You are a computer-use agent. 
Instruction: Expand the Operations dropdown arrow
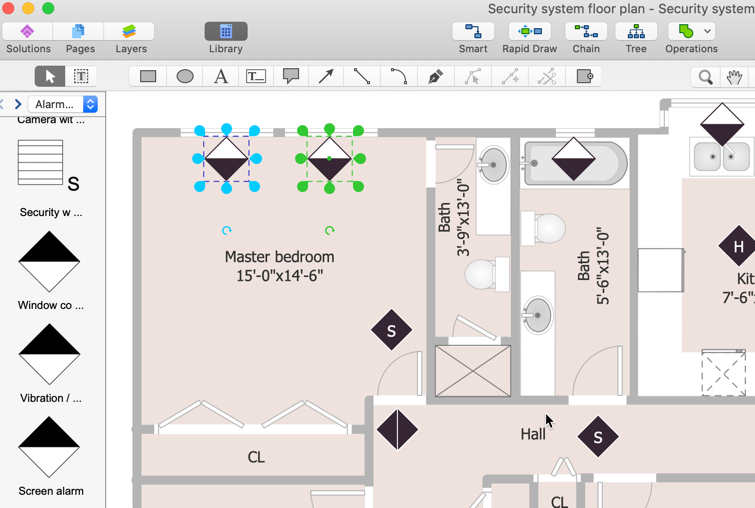coord(708,32)
